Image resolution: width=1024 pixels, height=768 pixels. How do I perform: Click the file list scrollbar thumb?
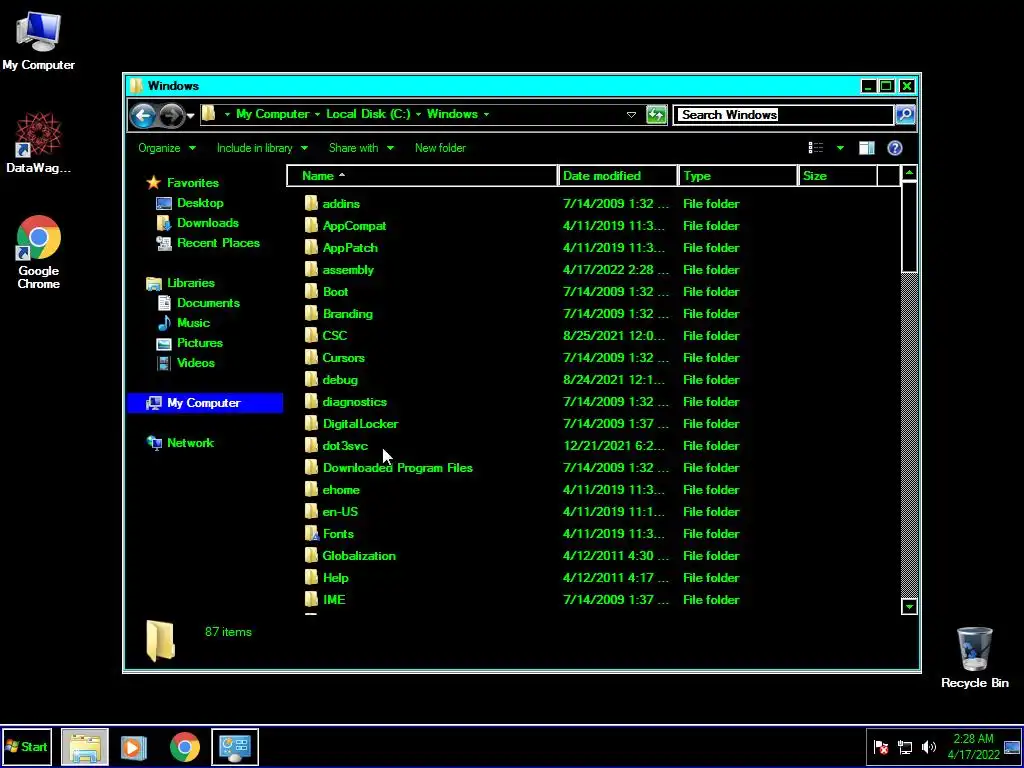(909, 227)
